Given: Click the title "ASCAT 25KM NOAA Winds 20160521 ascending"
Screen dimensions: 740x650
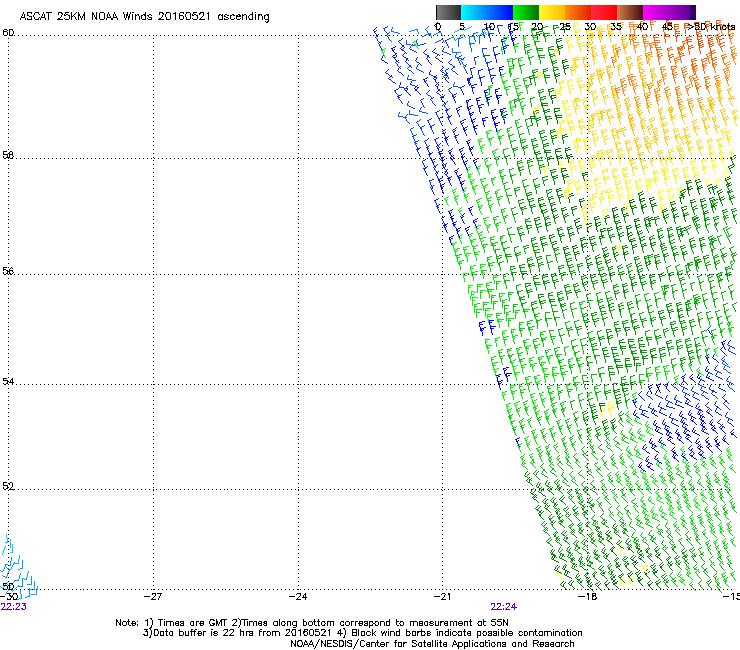Looking at the screenshot, I should [144, 17].
